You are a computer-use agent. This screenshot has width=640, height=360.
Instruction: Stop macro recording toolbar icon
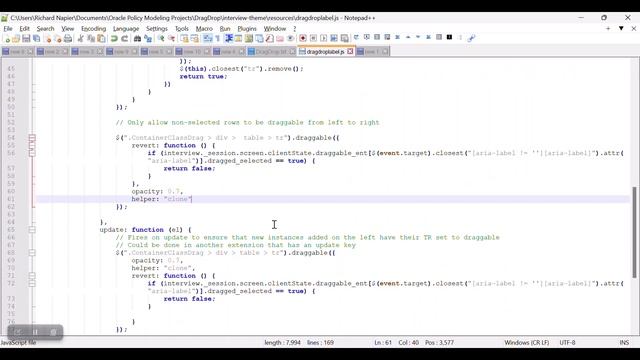313,38
